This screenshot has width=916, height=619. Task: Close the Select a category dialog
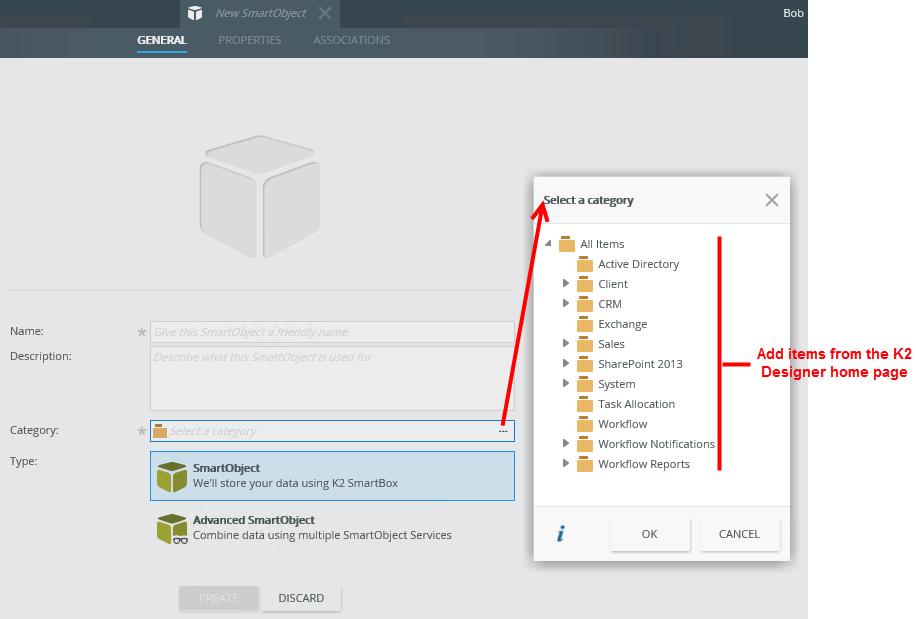click(772, 200)
